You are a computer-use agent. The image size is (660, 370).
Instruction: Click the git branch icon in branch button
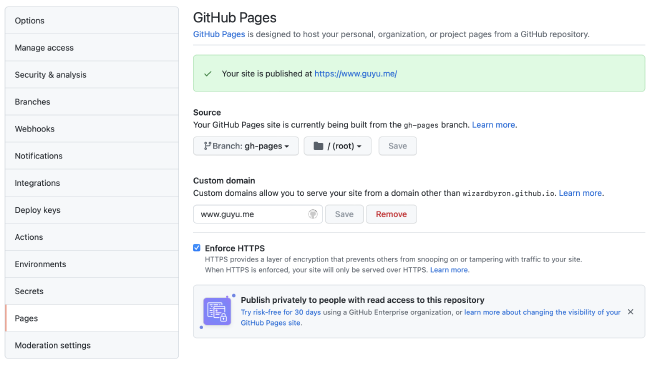(207, 146)
